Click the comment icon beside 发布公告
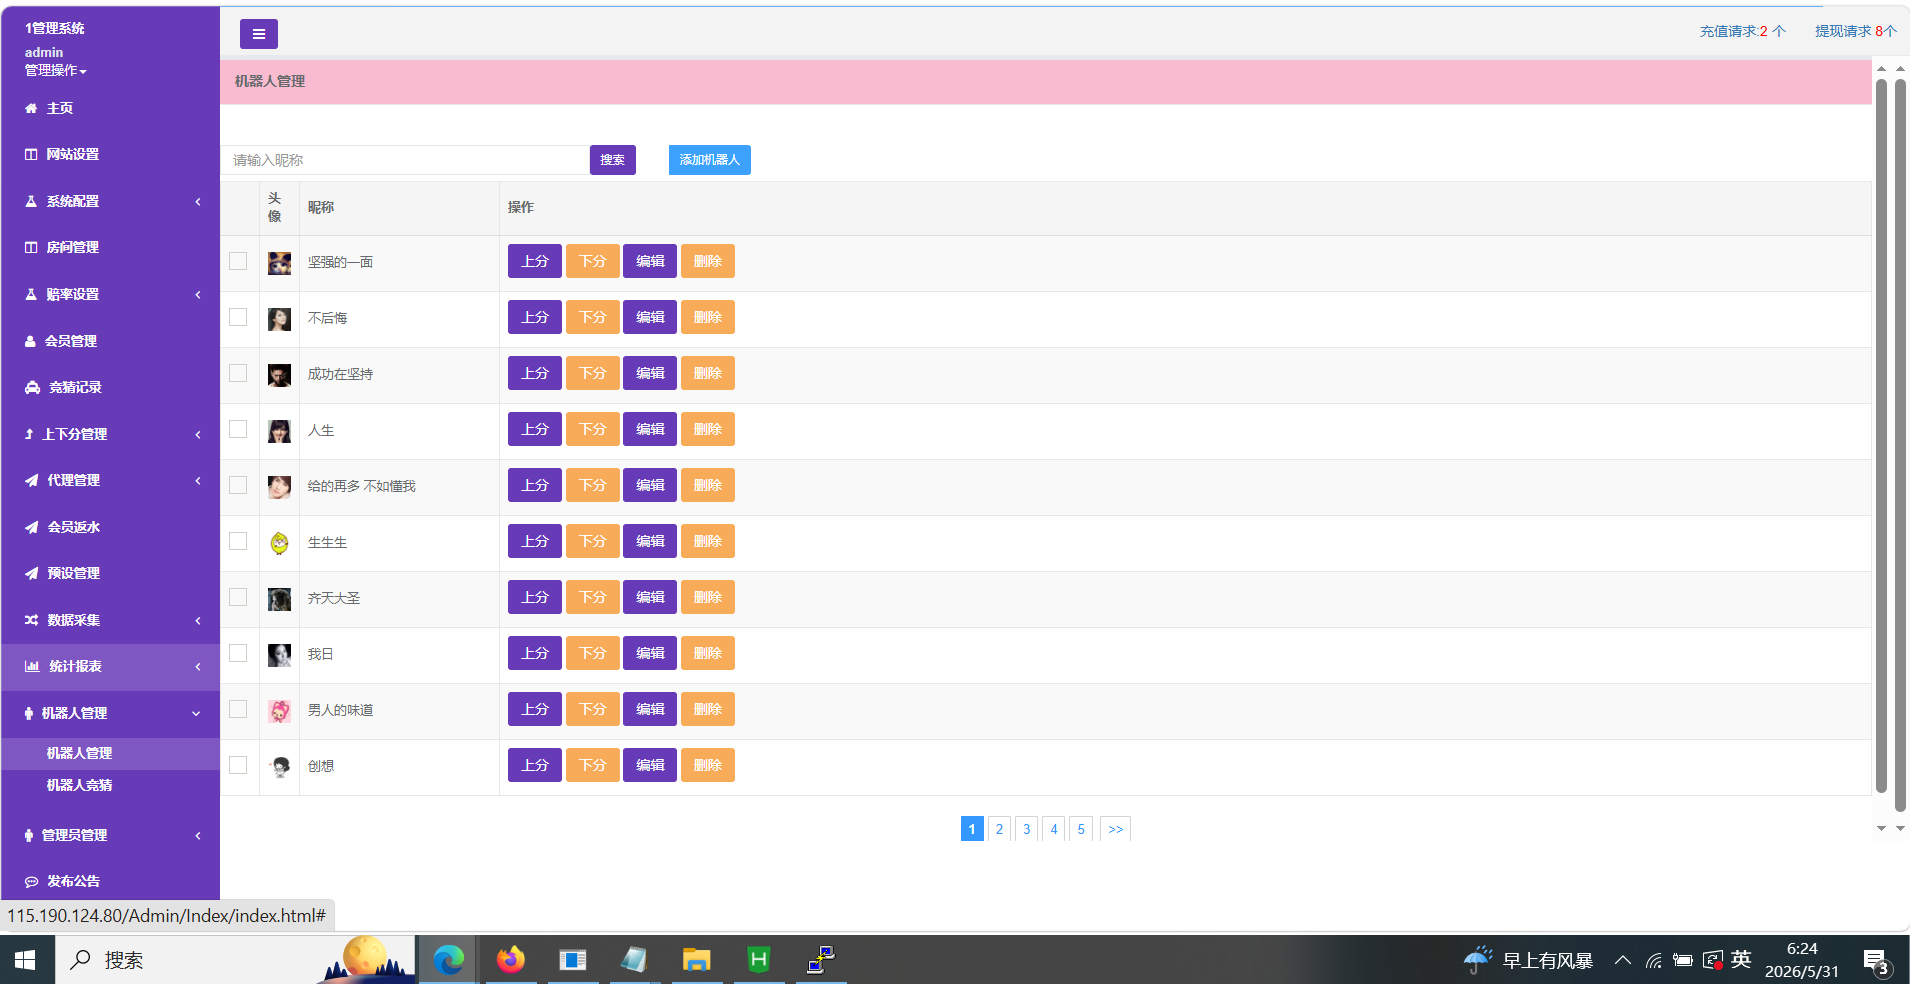 pos(32,881)
